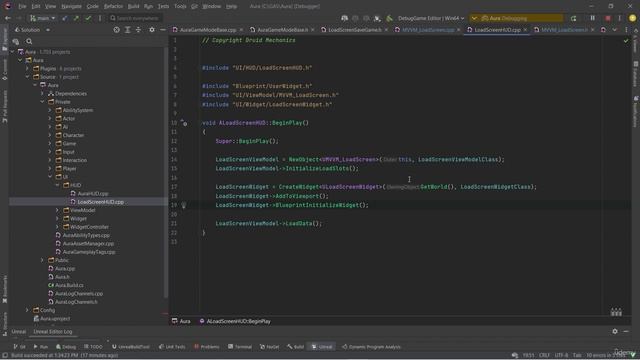Image resolution: width=640 pixels, height=360 pixels.
Task: Open the DebugGame Editor | Win64 configuration dropdown
Action: [x=431, y=18]
